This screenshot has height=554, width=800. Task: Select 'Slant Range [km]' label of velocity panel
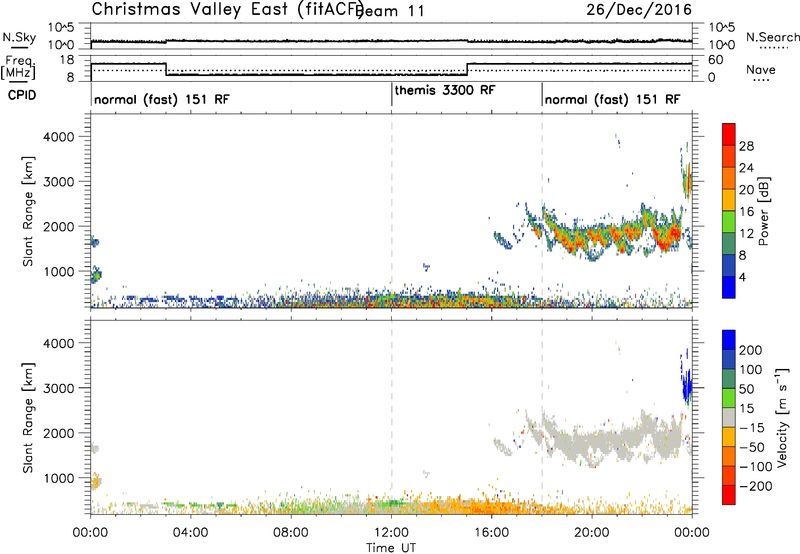click(28, 417)
